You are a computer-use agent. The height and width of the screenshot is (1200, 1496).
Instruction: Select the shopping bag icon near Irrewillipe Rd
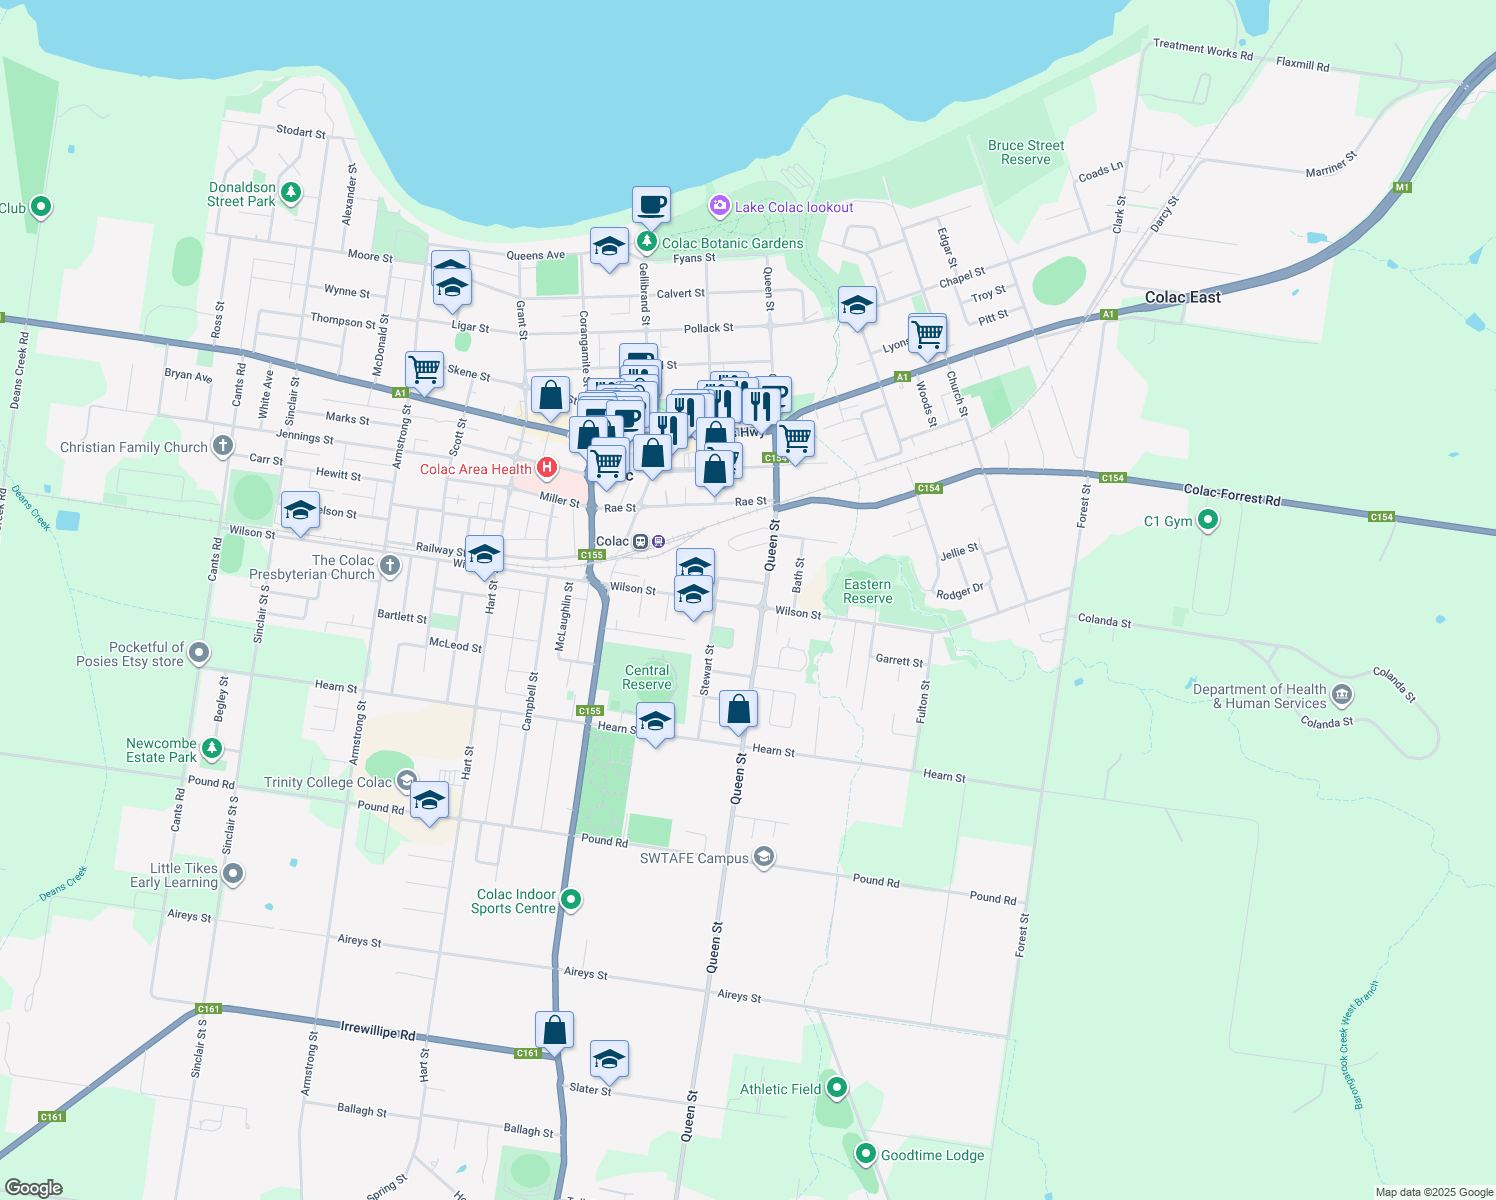(x=554, y=1028)
